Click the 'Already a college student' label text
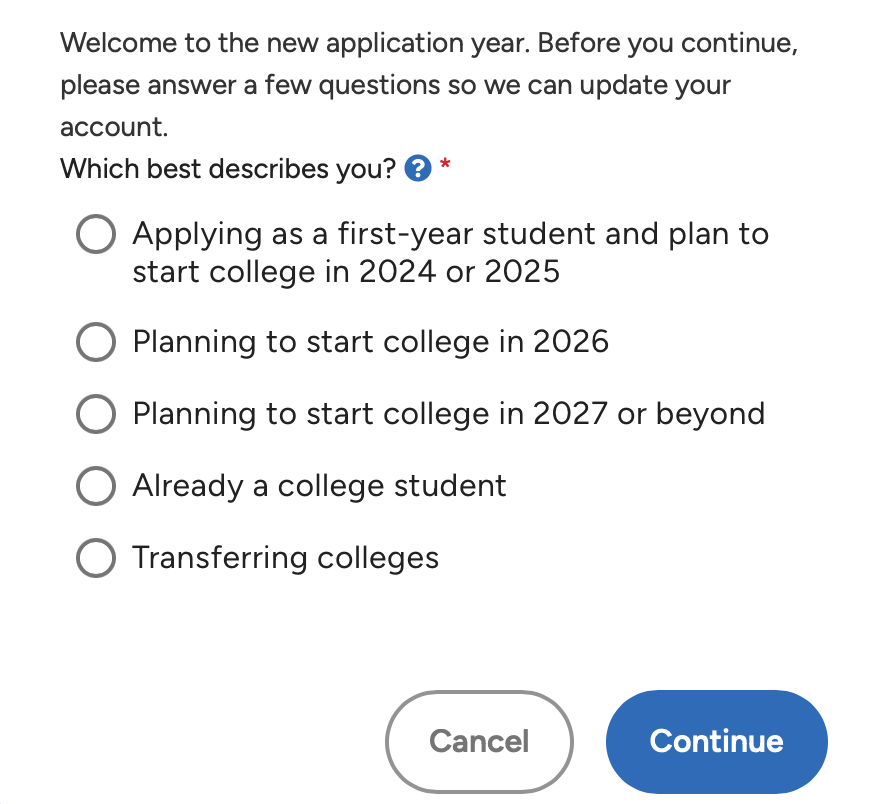The height and width of the screenshot is (804, 872). point(319,486)
